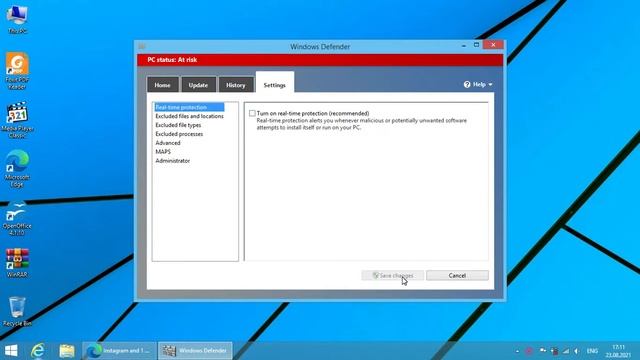Open the Media Player Classic desktop shortcut
640x360 pixels.
pos(17,120)
